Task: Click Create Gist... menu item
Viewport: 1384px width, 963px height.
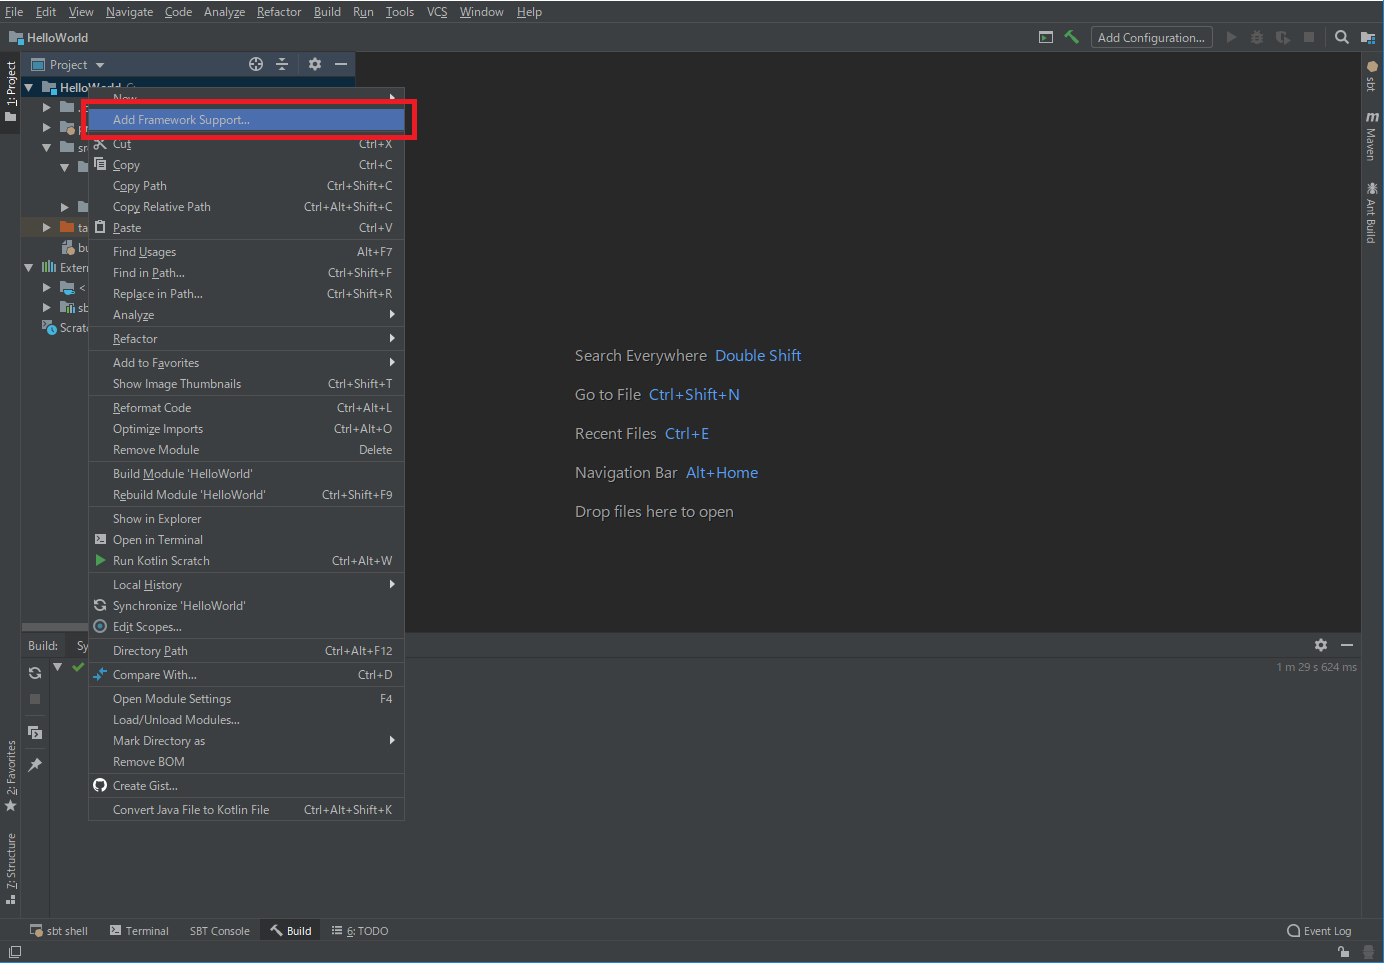Action: [x=246, y=786]
